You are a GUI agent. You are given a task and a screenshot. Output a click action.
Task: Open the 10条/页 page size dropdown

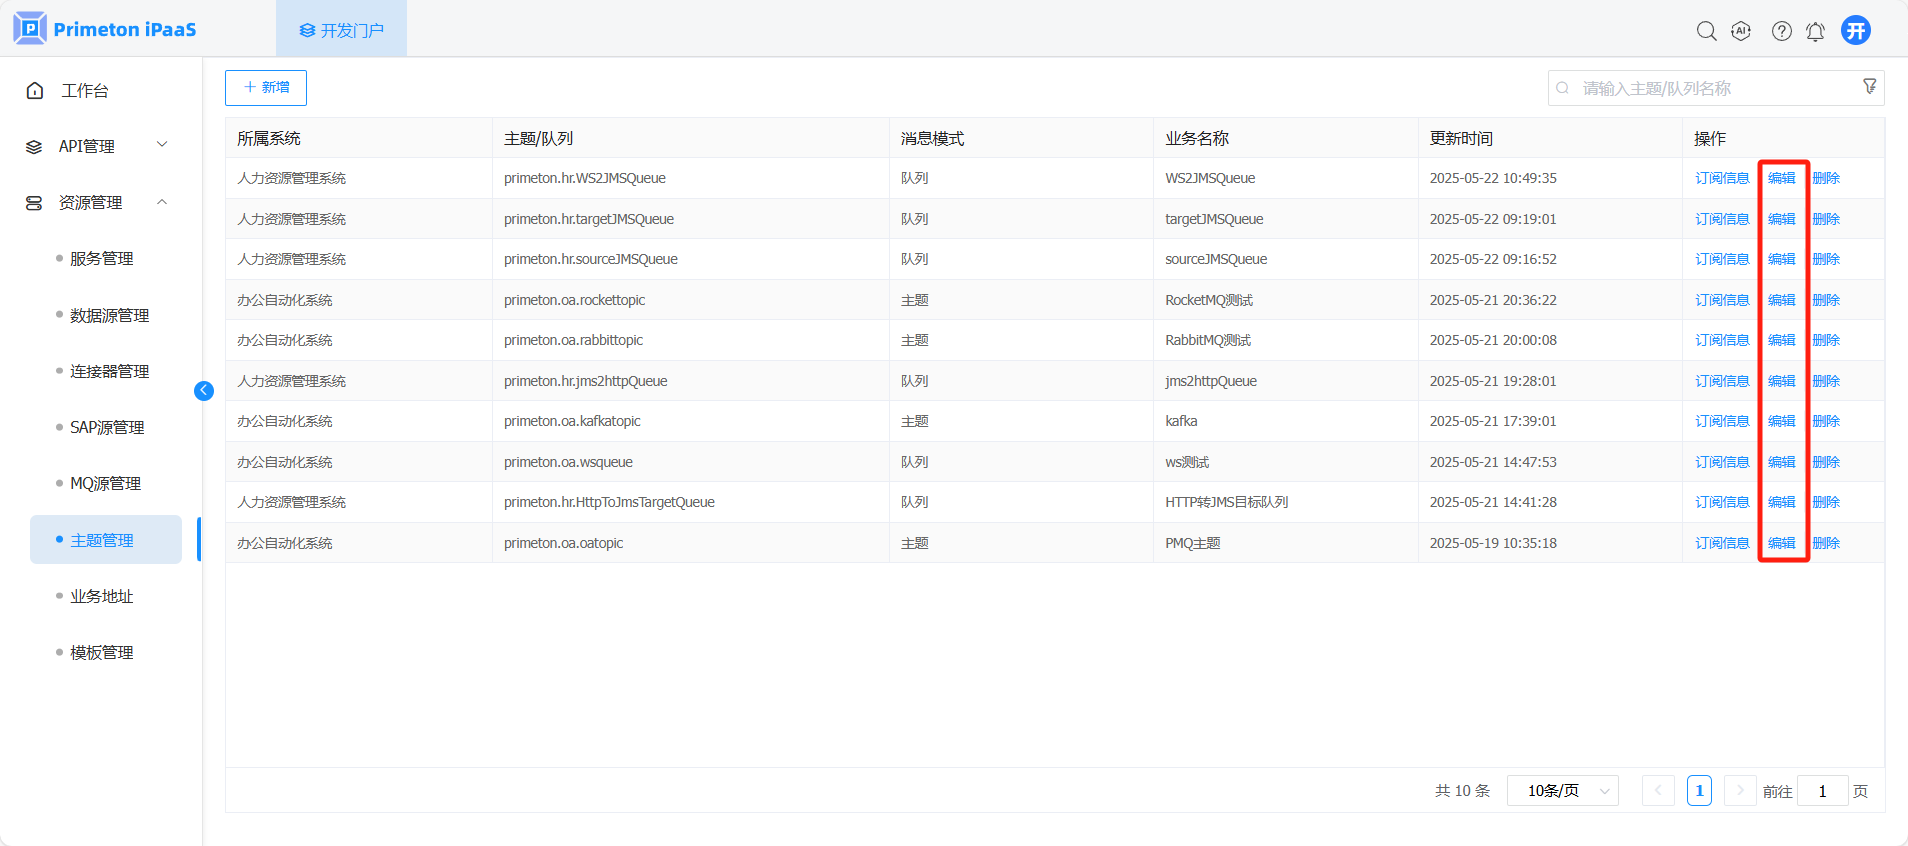(x=1562, y=791)
